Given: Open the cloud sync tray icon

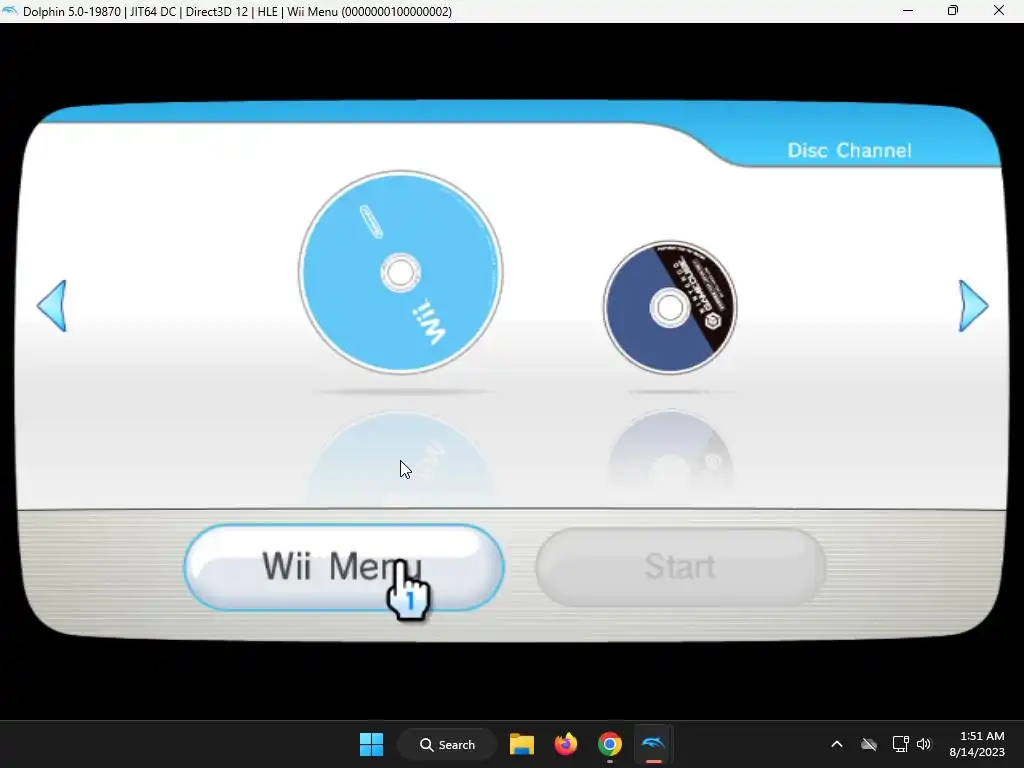Looking at the screenshot, I should point(869,744).
